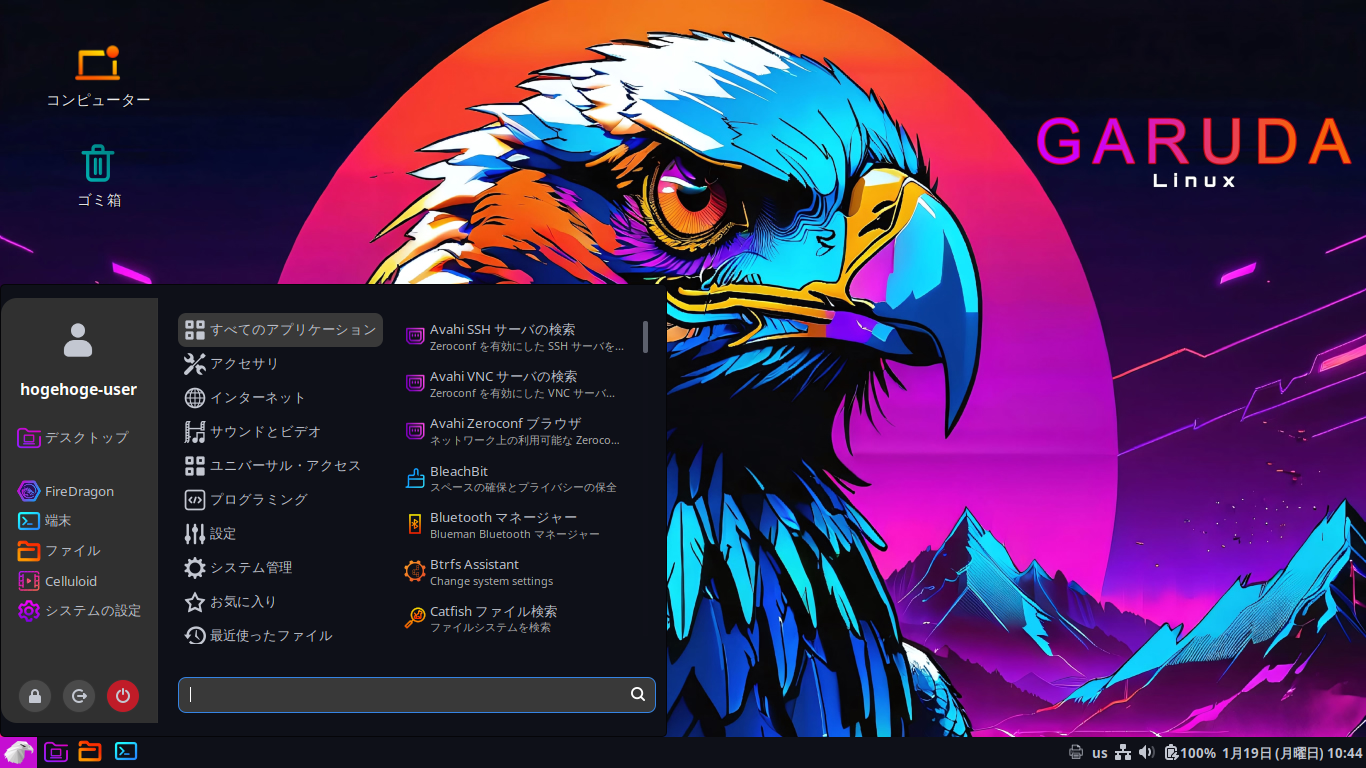The image size is (1366, 768).
Task: Click the application list scrollbar
Action: [x=646, y=337]
